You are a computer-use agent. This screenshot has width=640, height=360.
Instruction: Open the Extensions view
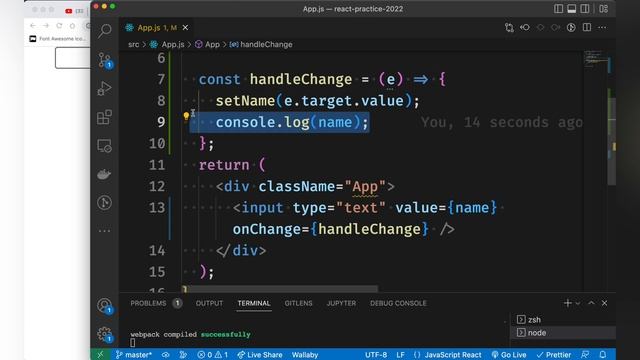click(104, 117)
